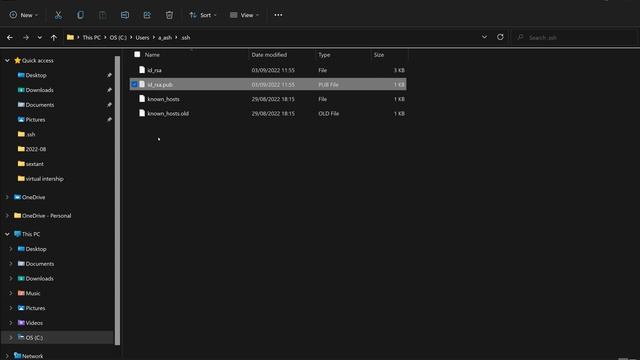Uncheck the id_rsa.pub file checkbox
Image resolution: width=640 pixels, height=360 pixels.
[134, 84]
